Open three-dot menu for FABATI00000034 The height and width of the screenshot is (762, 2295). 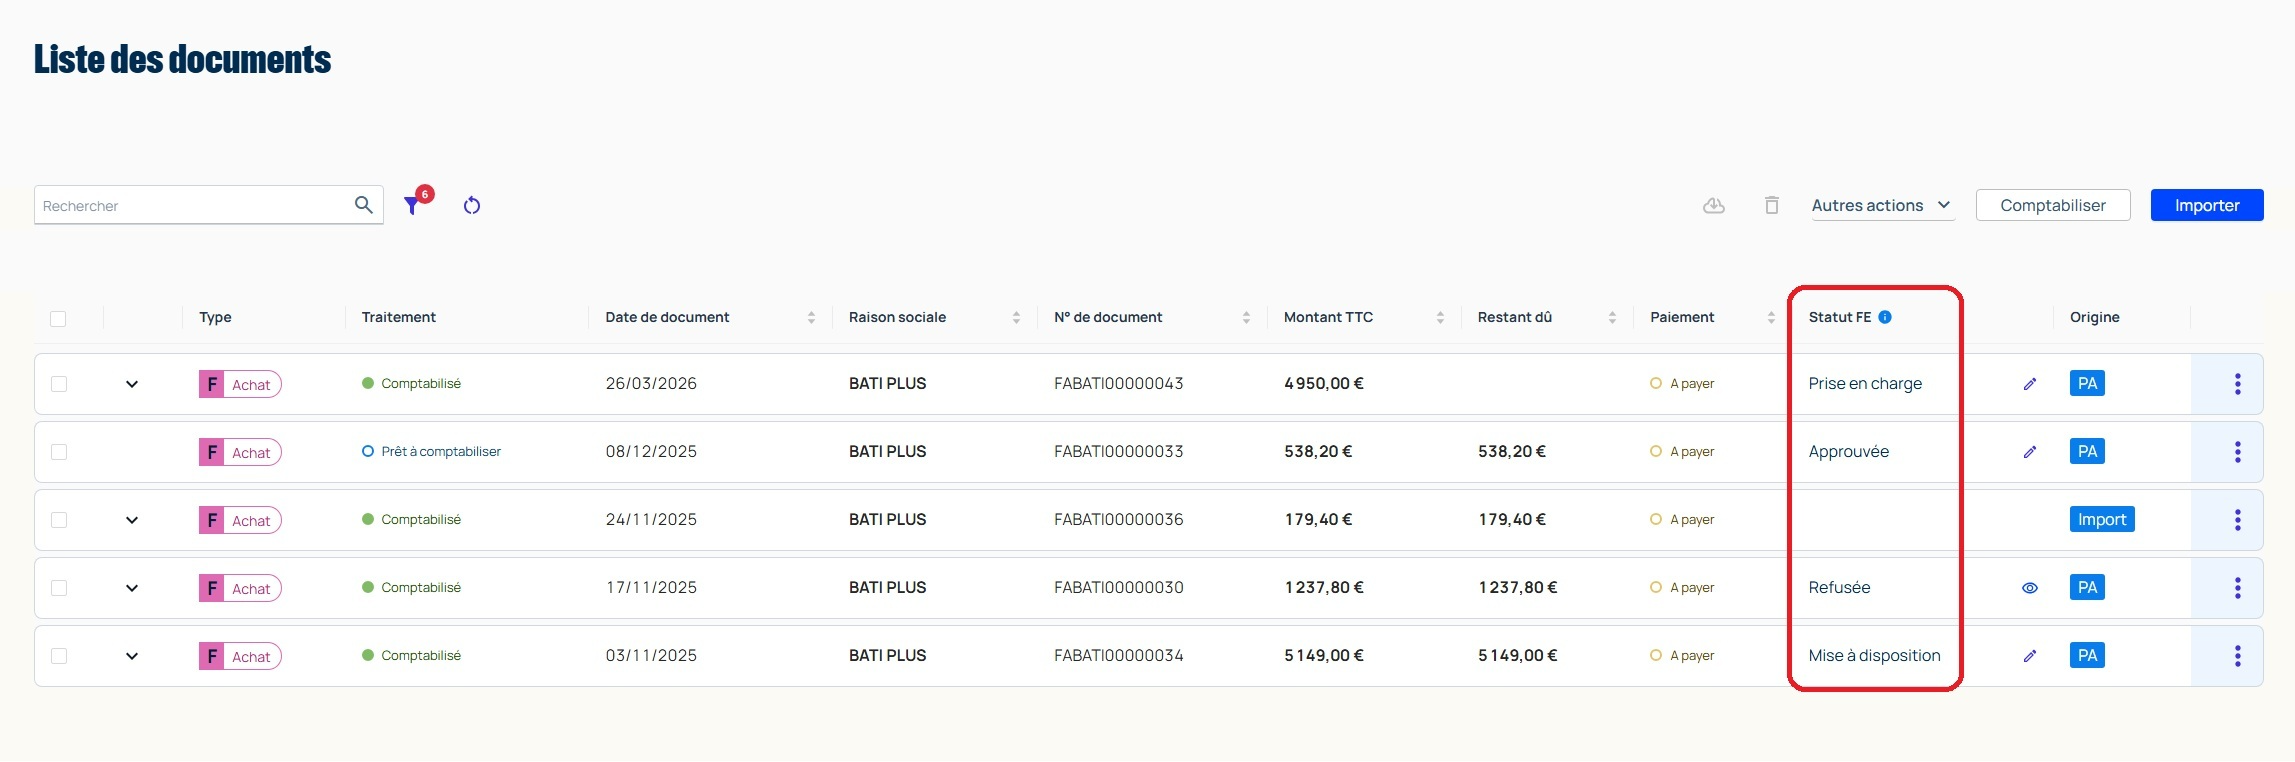click(2238, 656)
